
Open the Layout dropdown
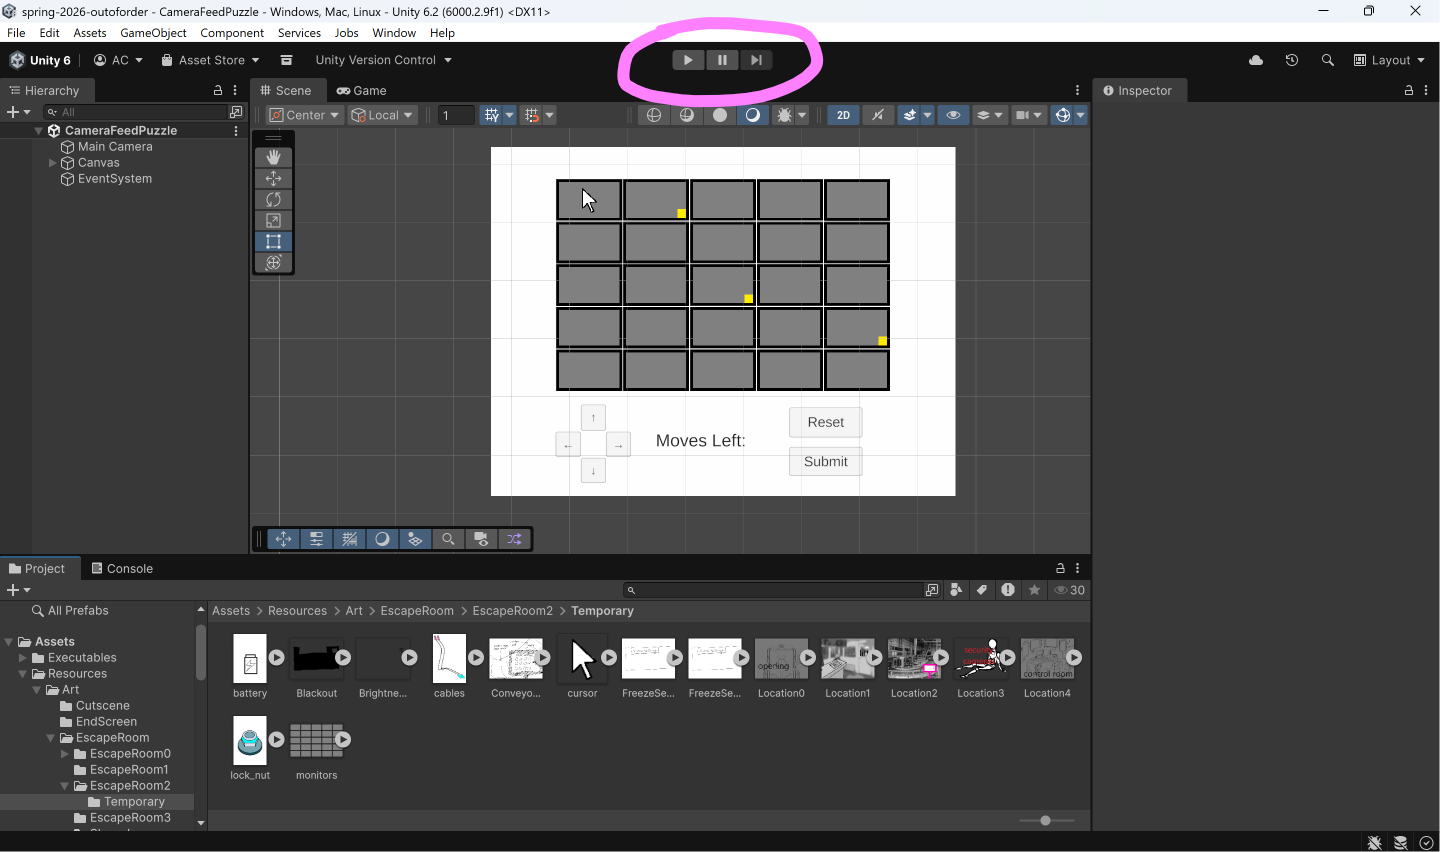click(1389, 60)
